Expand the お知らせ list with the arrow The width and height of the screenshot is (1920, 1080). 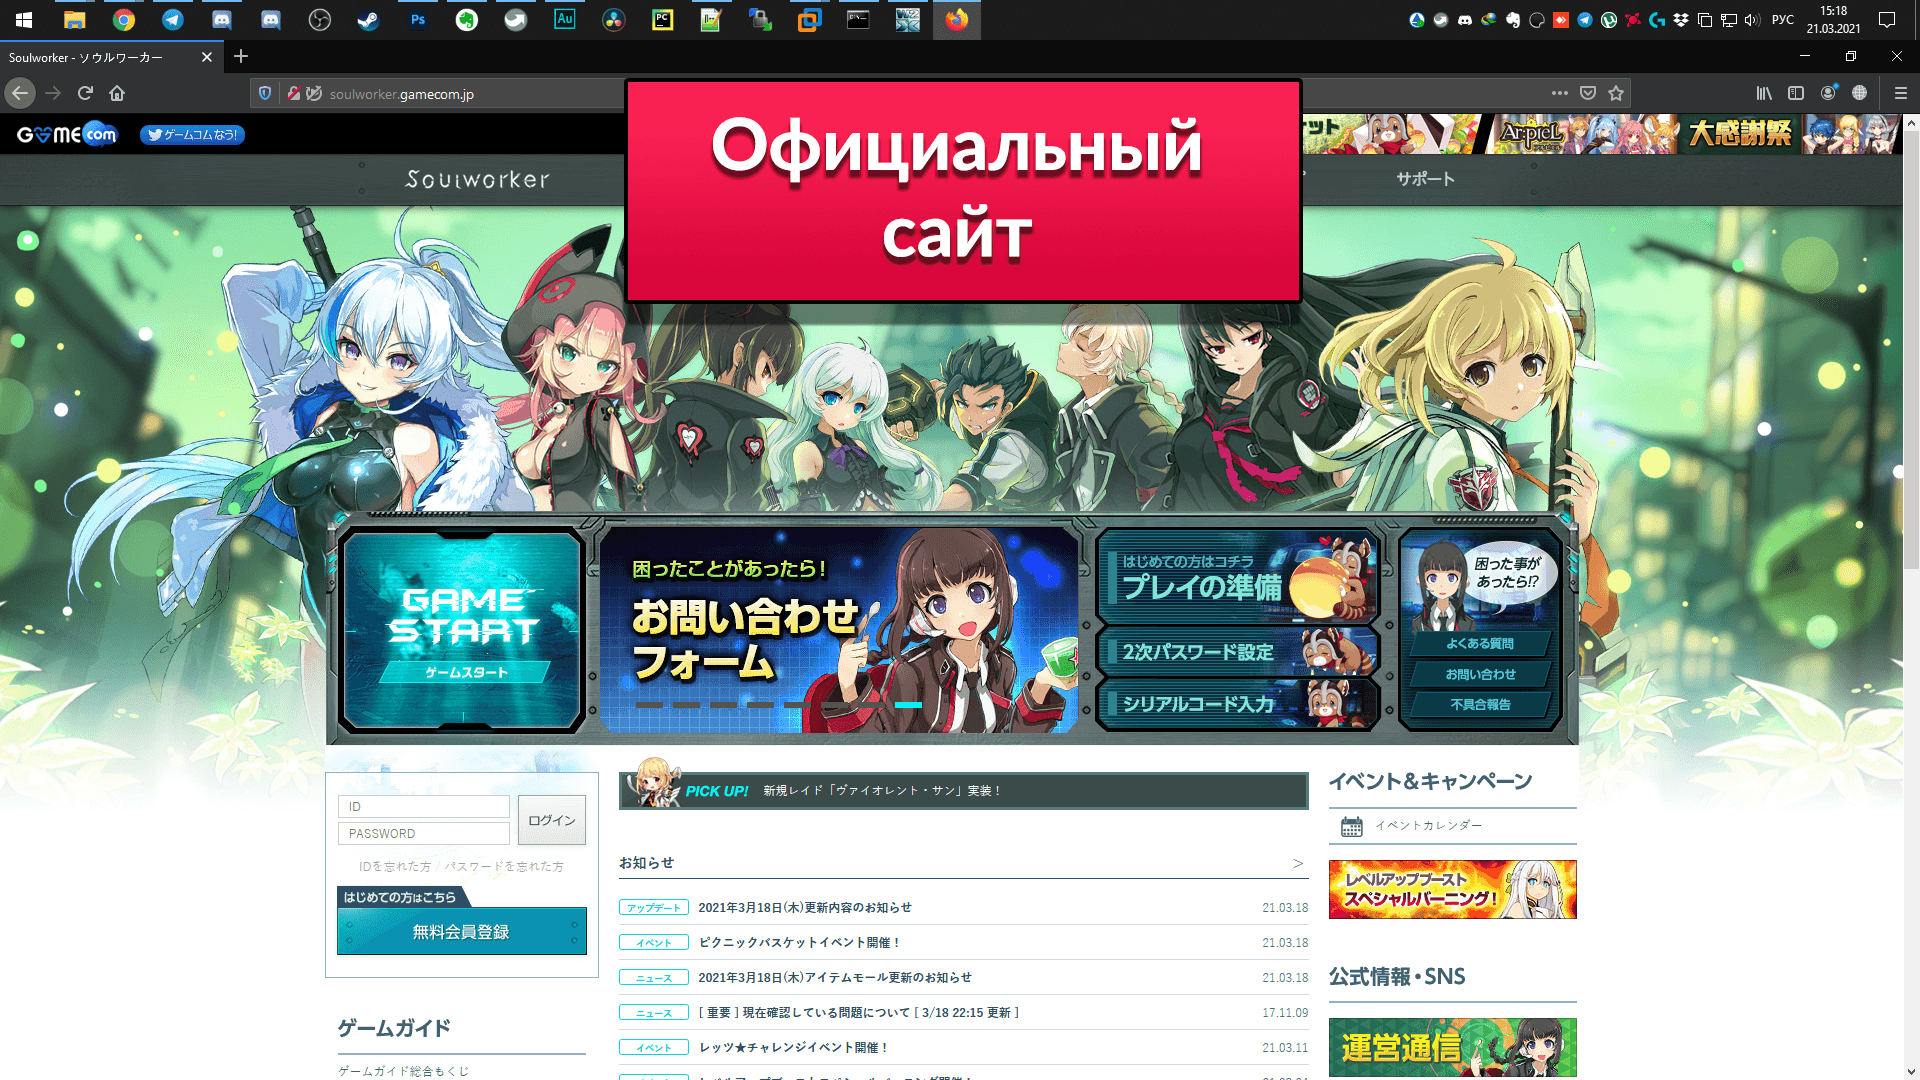coord(1297,863)
